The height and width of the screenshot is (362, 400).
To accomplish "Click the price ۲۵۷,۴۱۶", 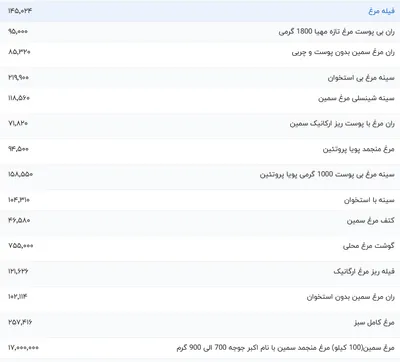I will (20, 322).
